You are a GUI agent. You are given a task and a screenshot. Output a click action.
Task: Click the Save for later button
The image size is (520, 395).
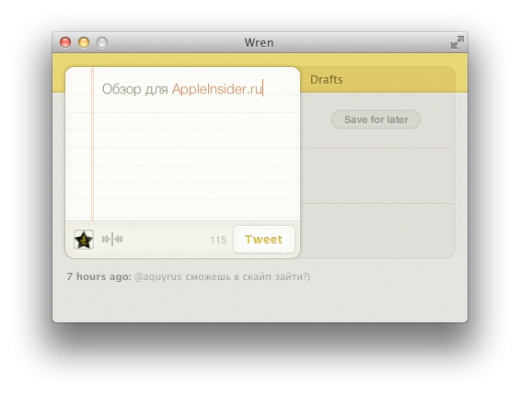[376, 119]
